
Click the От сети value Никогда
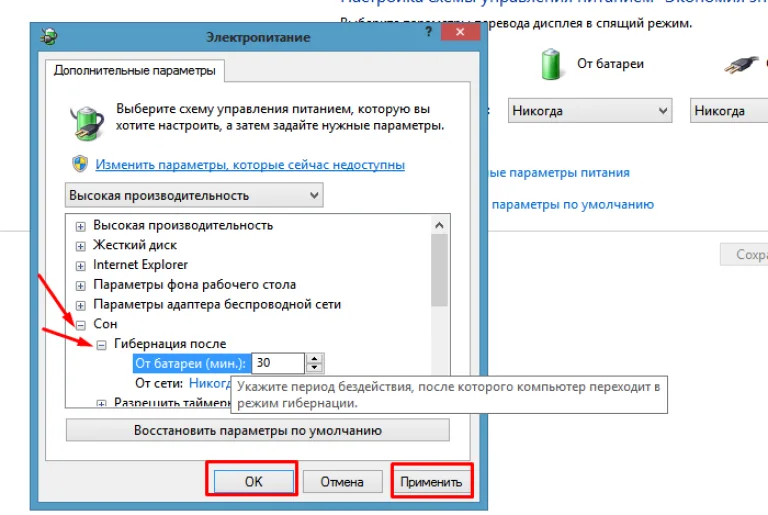point(210,383)
